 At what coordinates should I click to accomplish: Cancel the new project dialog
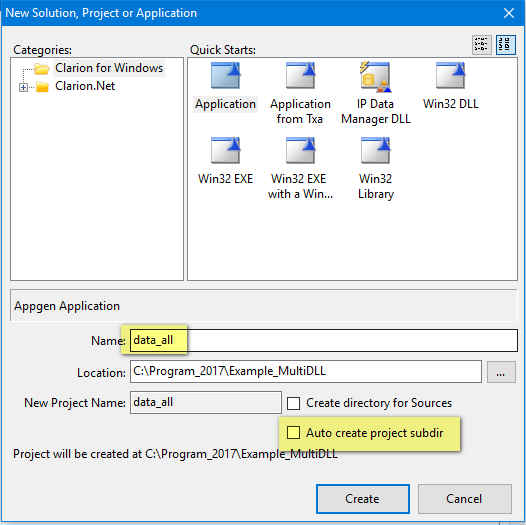point(465,499)
